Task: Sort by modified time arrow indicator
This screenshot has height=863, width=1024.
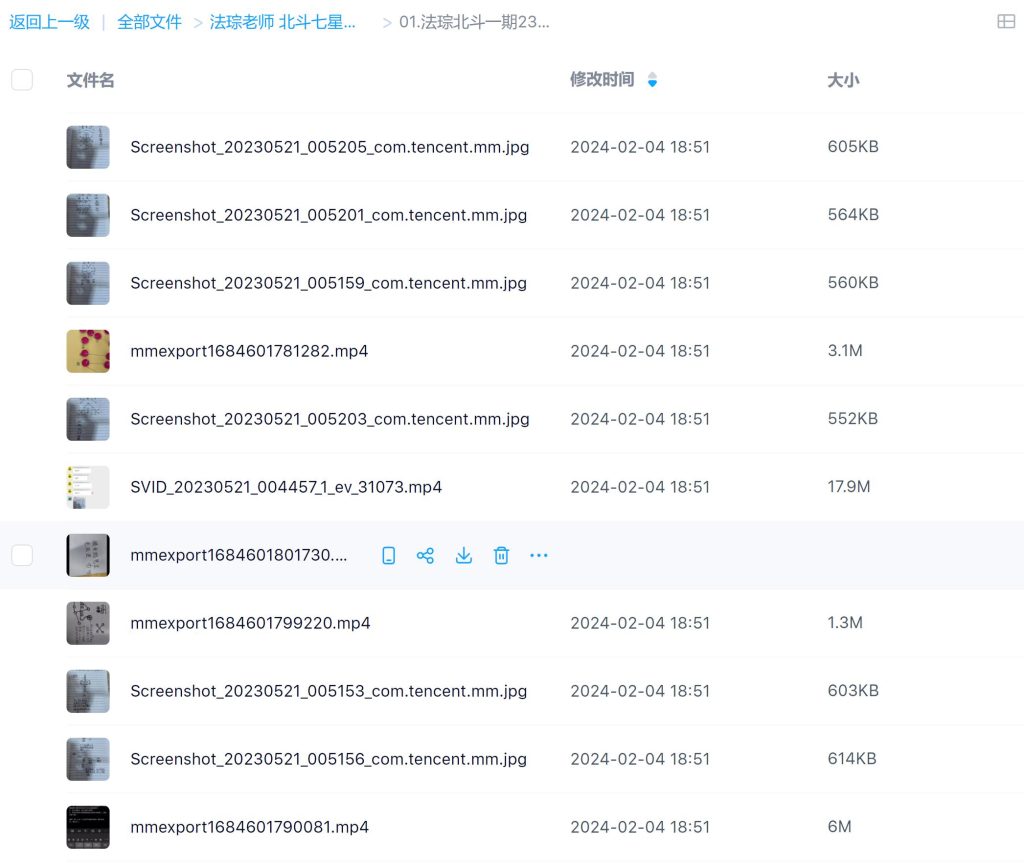Action: [653, 80]
